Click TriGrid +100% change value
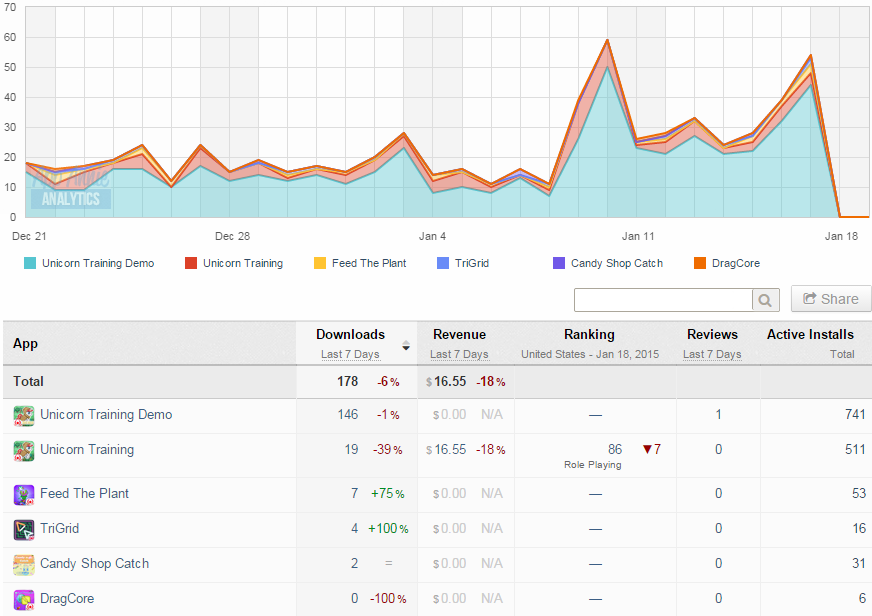This screenshot has width=872, height=616. tap(388, 529)
